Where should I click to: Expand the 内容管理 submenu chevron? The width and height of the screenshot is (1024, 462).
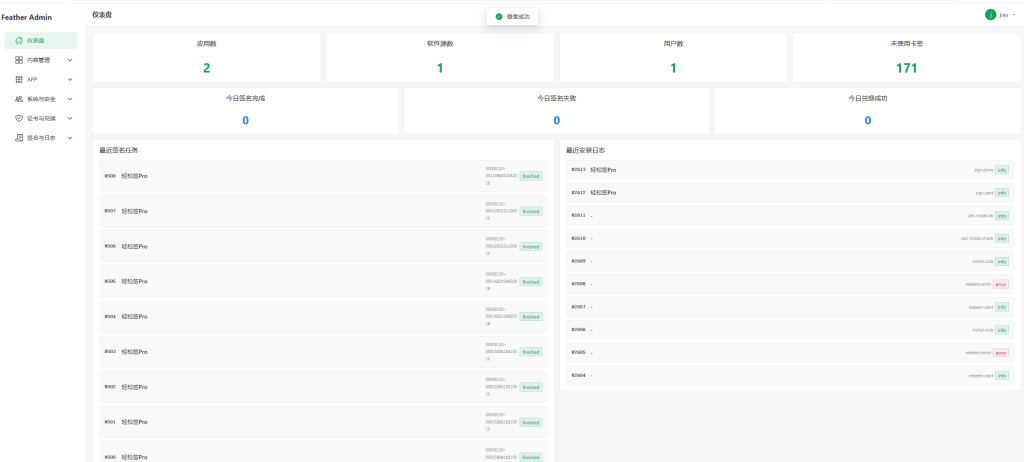point(70,60)
